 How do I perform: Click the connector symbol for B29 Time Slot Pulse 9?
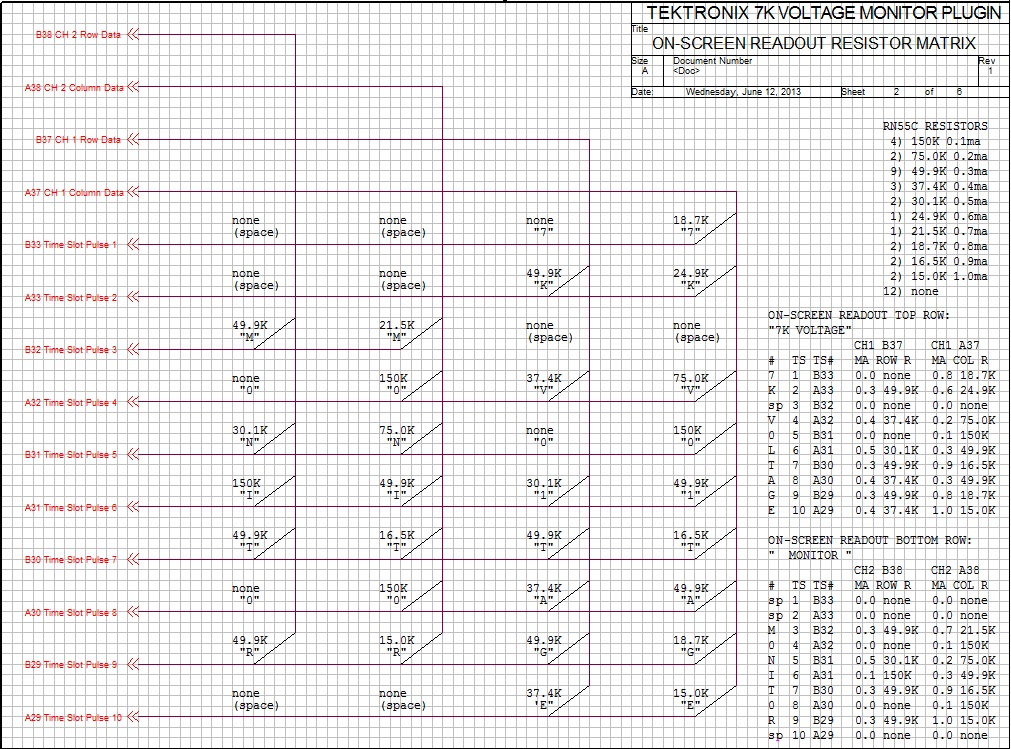133,665
